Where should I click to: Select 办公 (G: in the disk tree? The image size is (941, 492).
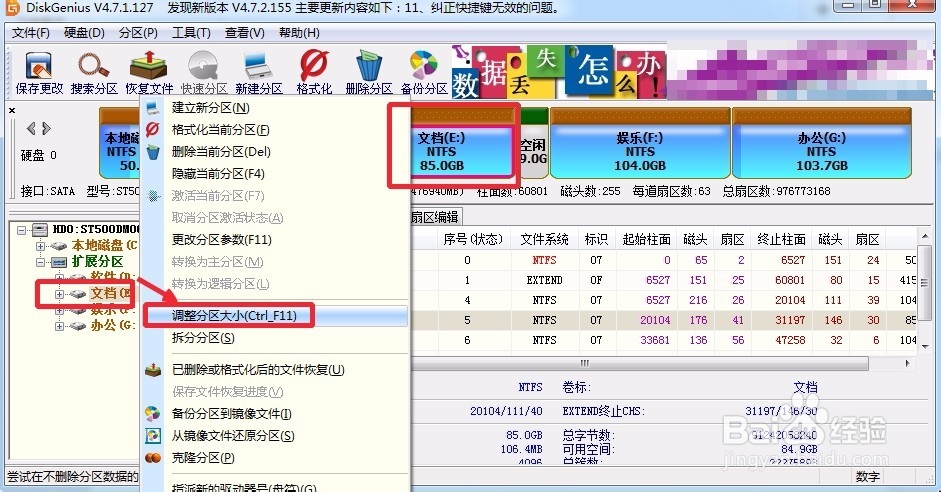point(112,326)
